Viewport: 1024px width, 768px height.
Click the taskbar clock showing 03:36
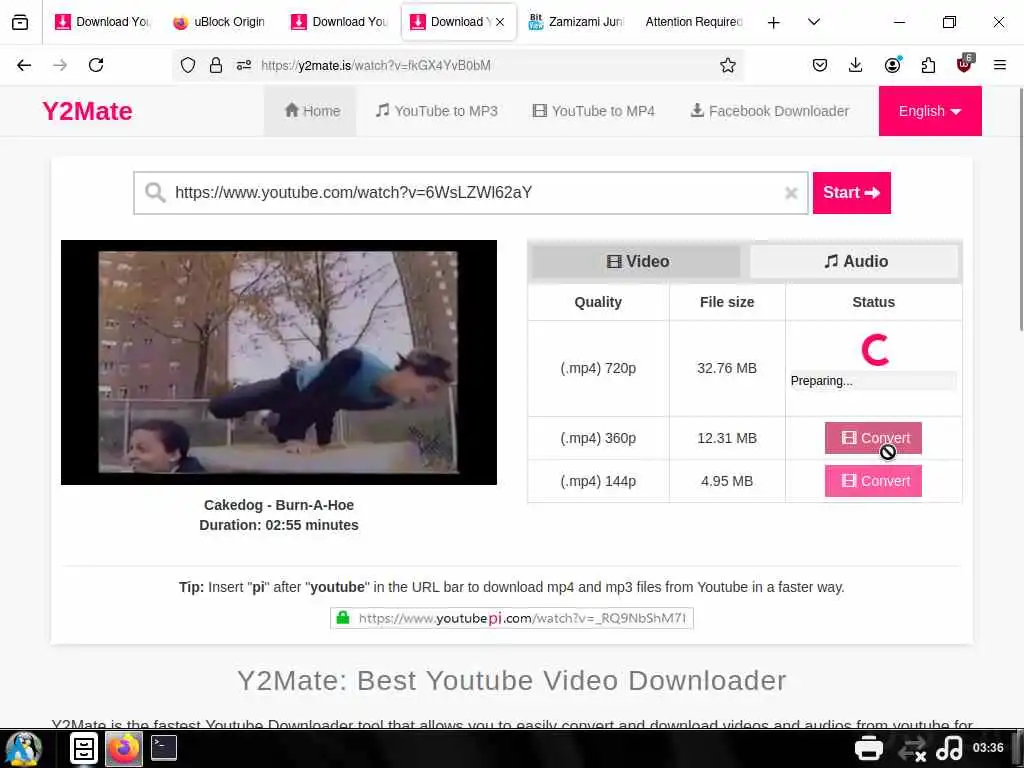[988, 748]
